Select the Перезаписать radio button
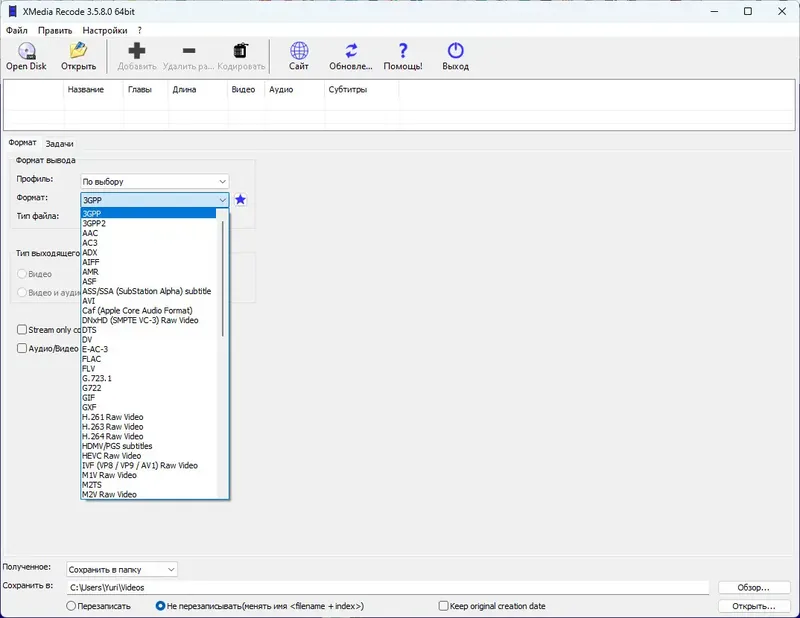 pos(71,606)
